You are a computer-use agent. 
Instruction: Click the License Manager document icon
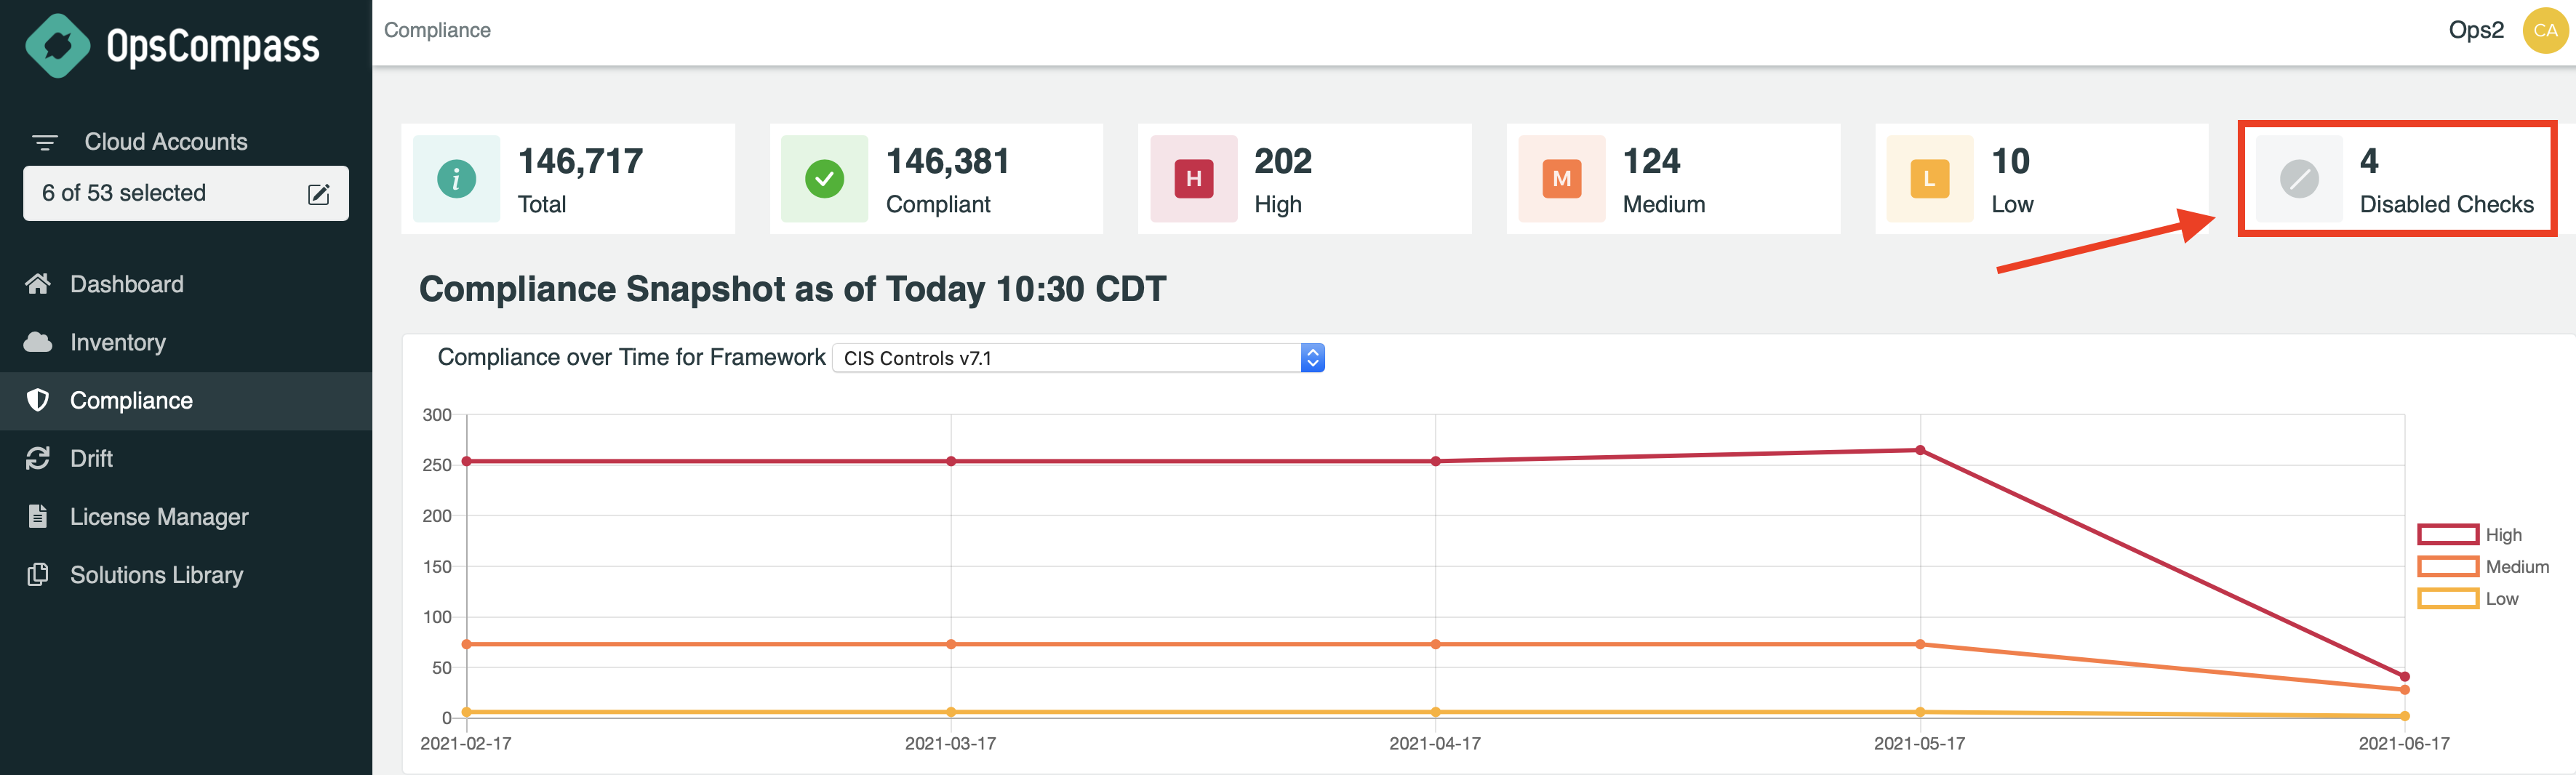pyautogui.click(x=38, y=516)
